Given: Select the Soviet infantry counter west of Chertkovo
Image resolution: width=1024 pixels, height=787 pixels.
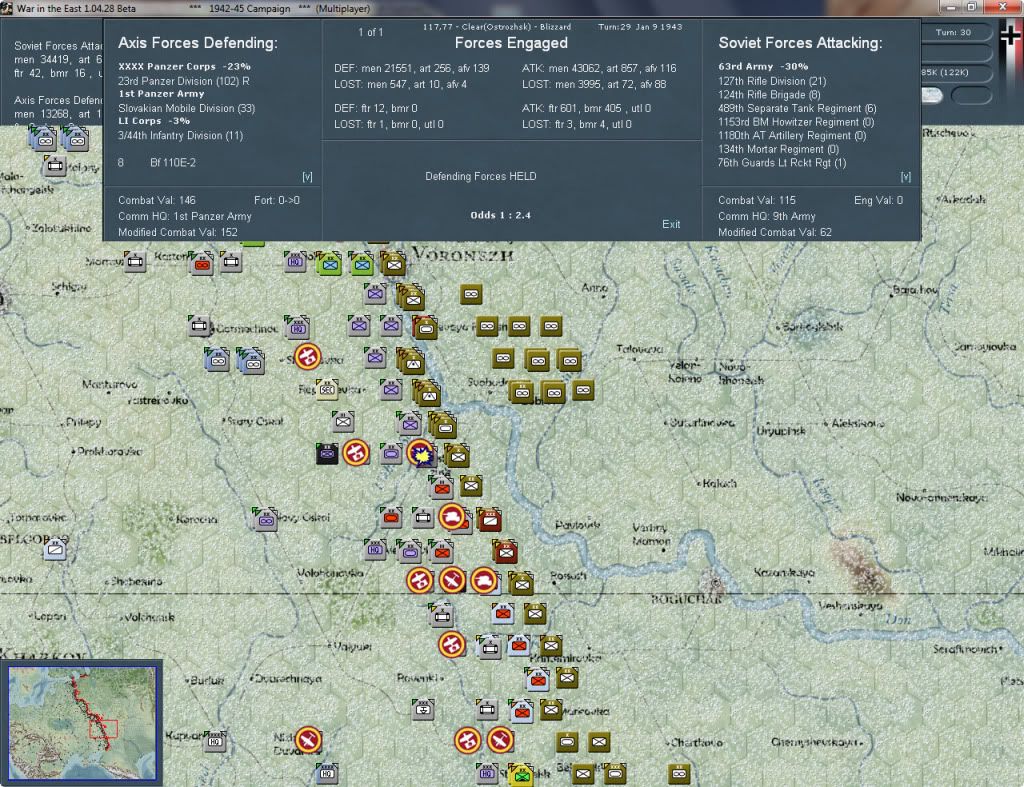Looking at the screenshot, I should point(599,742).
